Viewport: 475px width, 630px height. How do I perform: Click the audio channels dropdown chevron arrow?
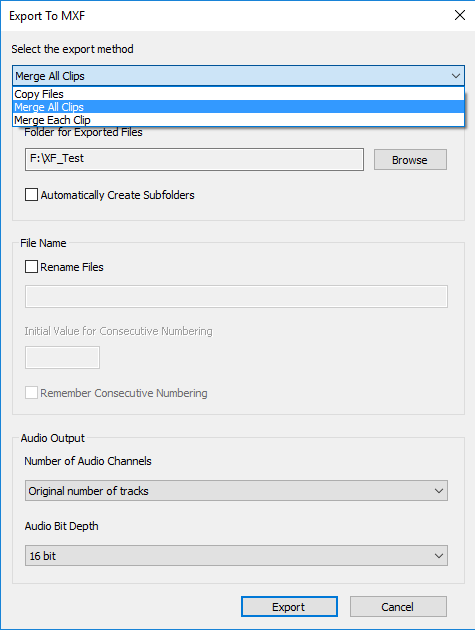pyautogui.click(x=439, y=491)
